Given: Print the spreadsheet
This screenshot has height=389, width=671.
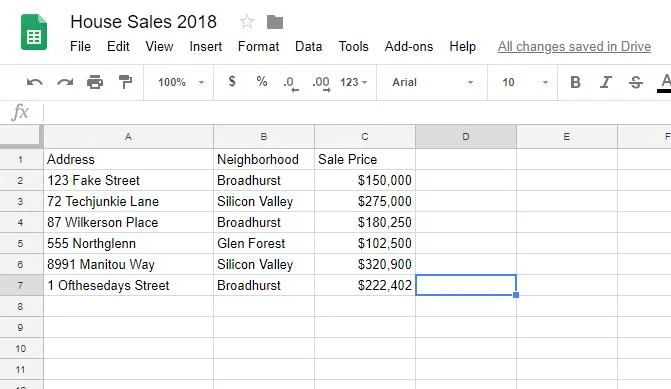Looking at the screenshot, I should (95, 82).
